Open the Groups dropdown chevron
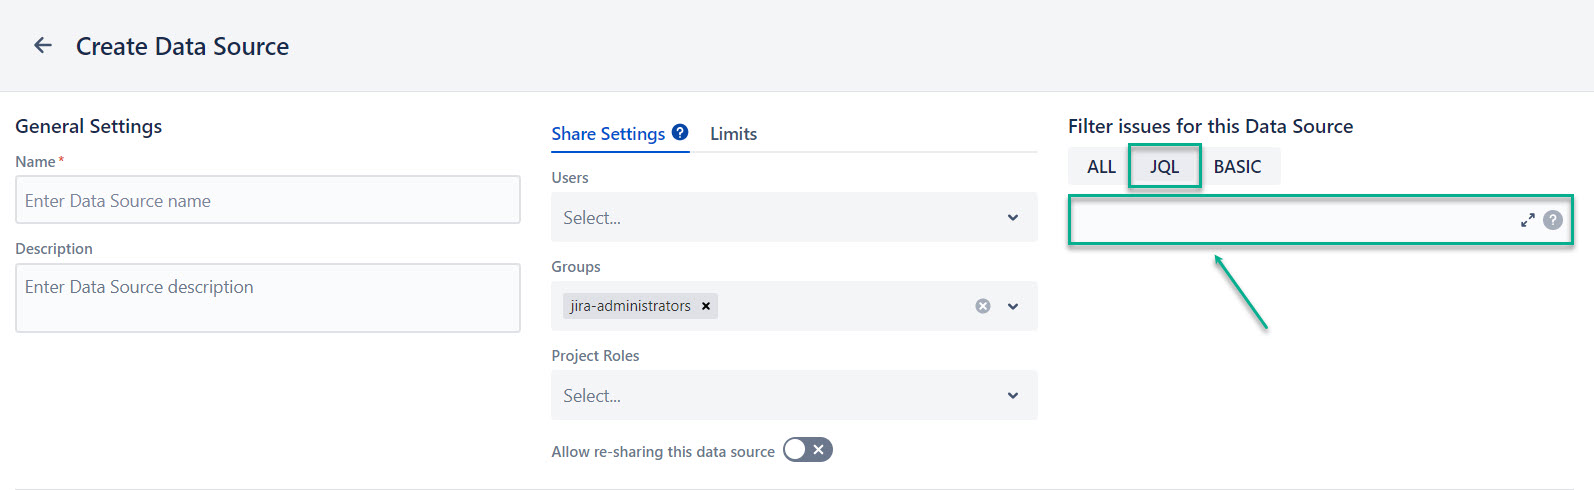This screenshot has width=1594, height=490. coord(1012,306)
